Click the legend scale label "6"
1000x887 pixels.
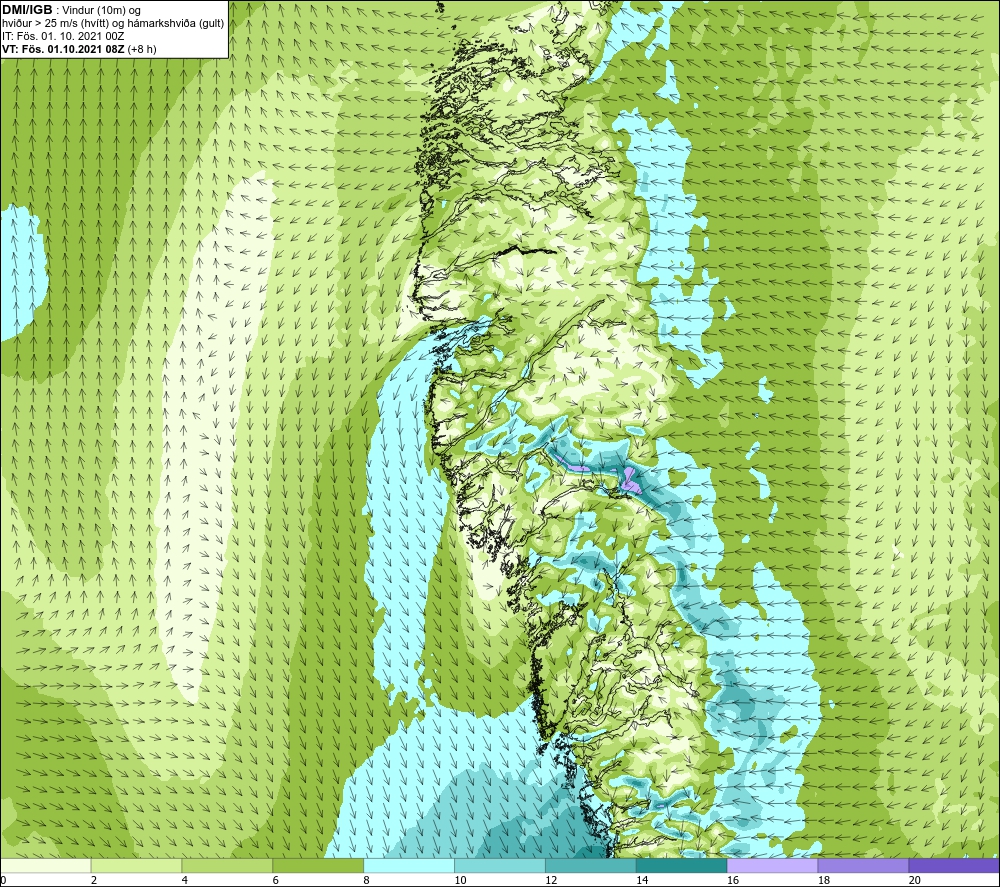276,880
